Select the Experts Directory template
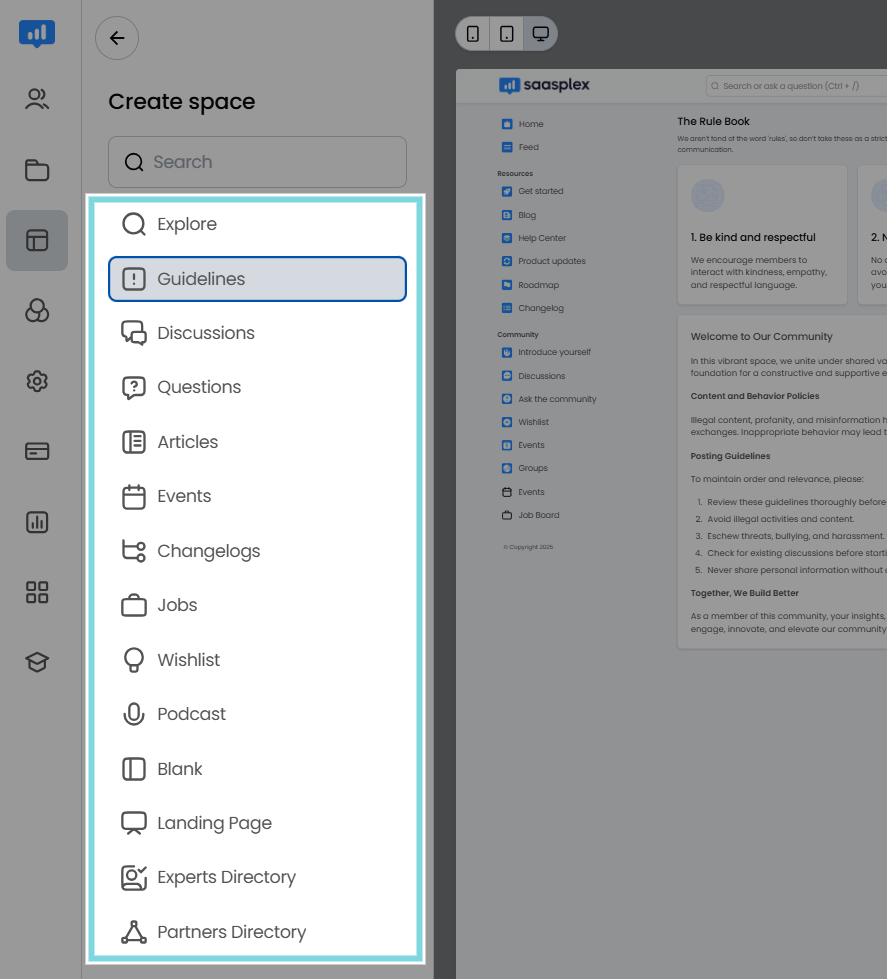Screen dimensions: 887x979 point(257,878)
